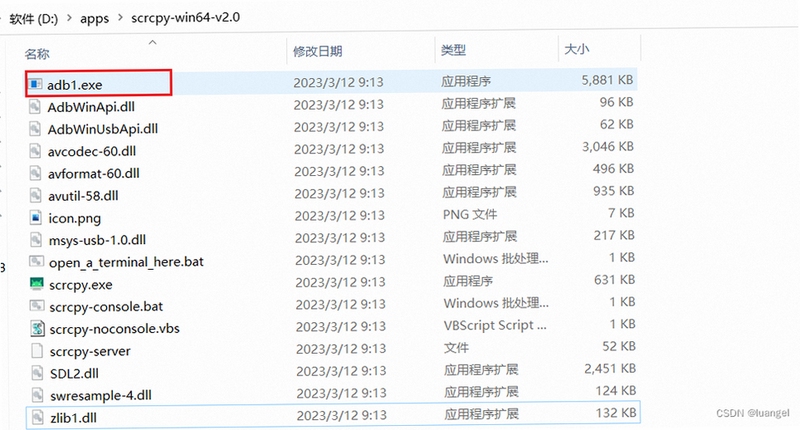The height and width of the screenshot is (430, 800).
Task: Click the 631 KB size of scrcpy.exe
Action: pyautogui.click(x=614, y=280)
